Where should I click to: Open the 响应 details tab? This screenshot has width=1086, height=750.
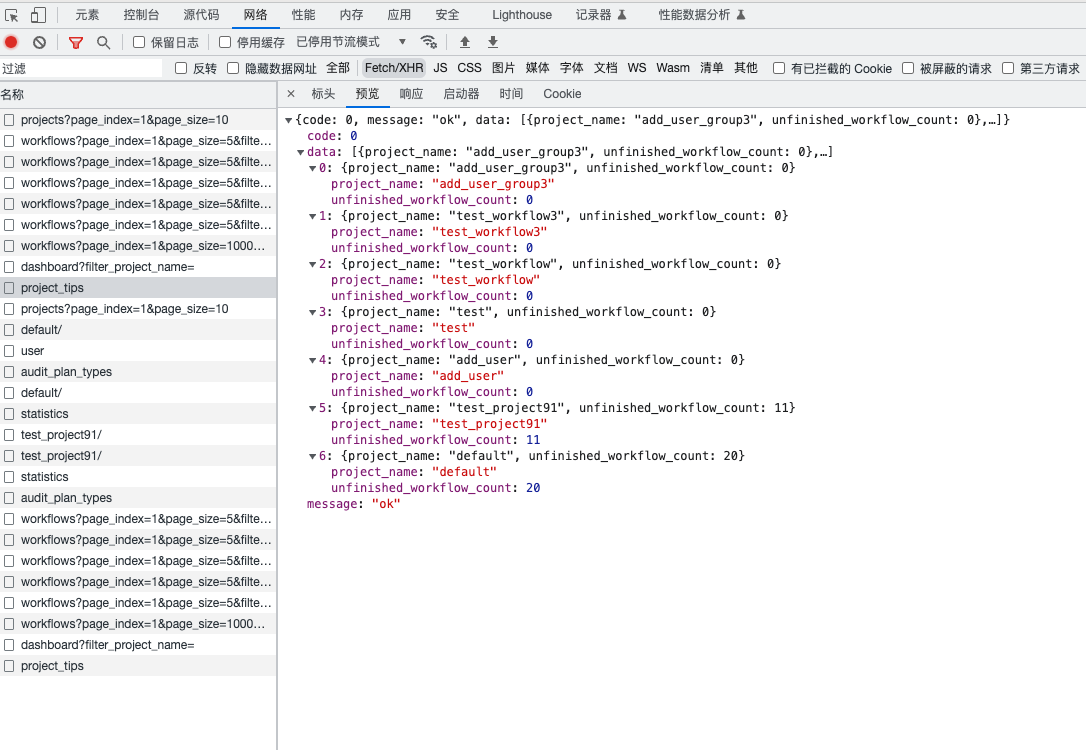(411, 93)
